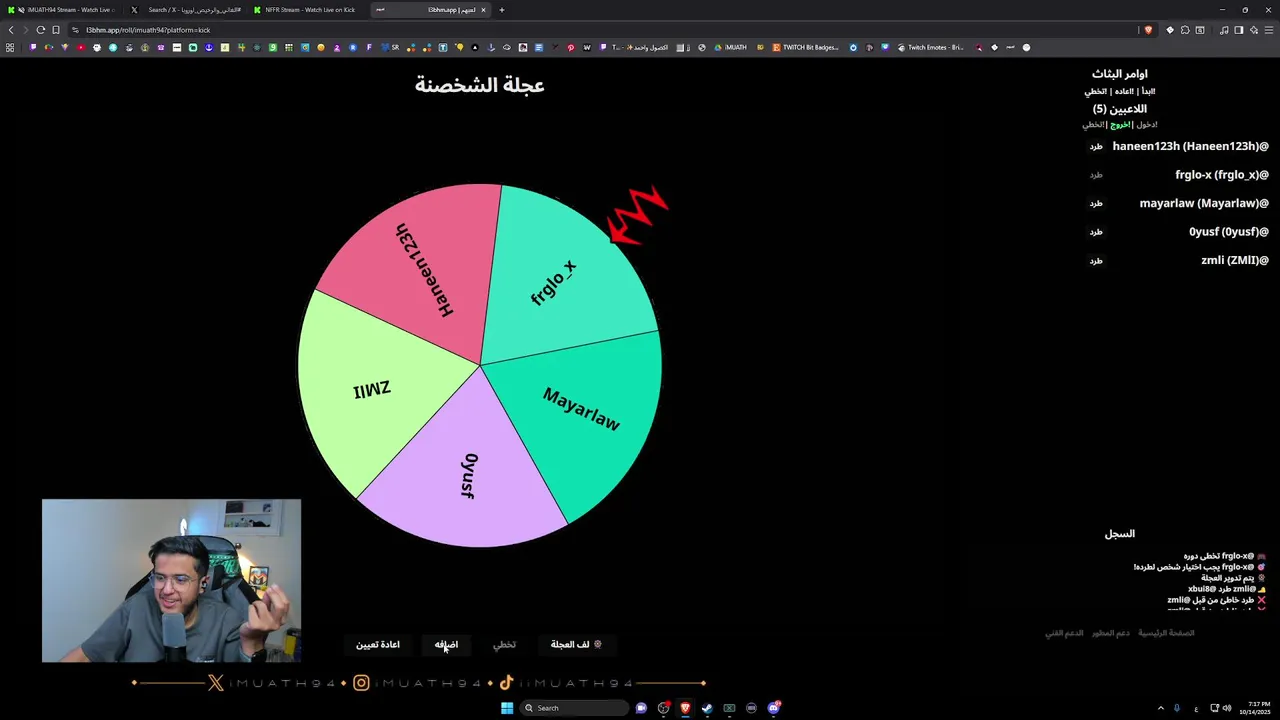This screenshot has width=1280, height=720.
Task: Open the دعم المطور developer support link
Action: tap(1110, 633)
